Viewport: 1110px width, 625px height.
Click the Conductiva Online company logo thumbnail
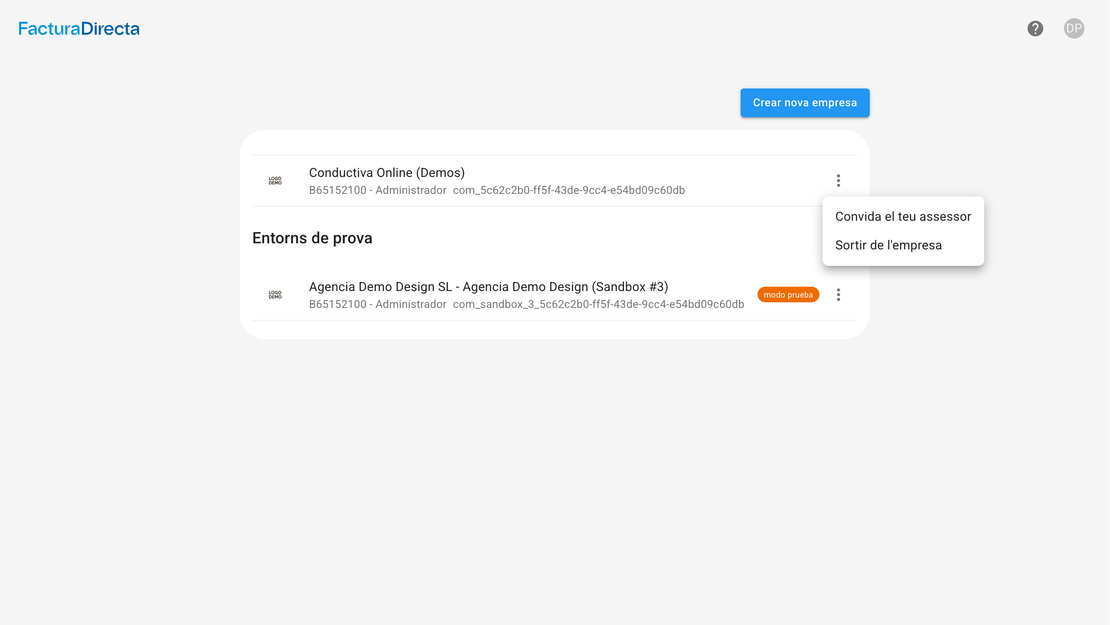[x=275, y=181]
